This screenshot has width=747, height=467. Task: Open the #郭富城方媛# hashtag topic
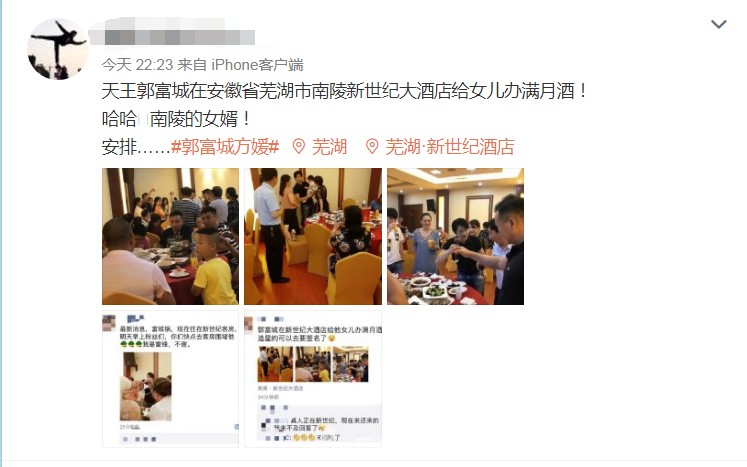coord(225,147)
